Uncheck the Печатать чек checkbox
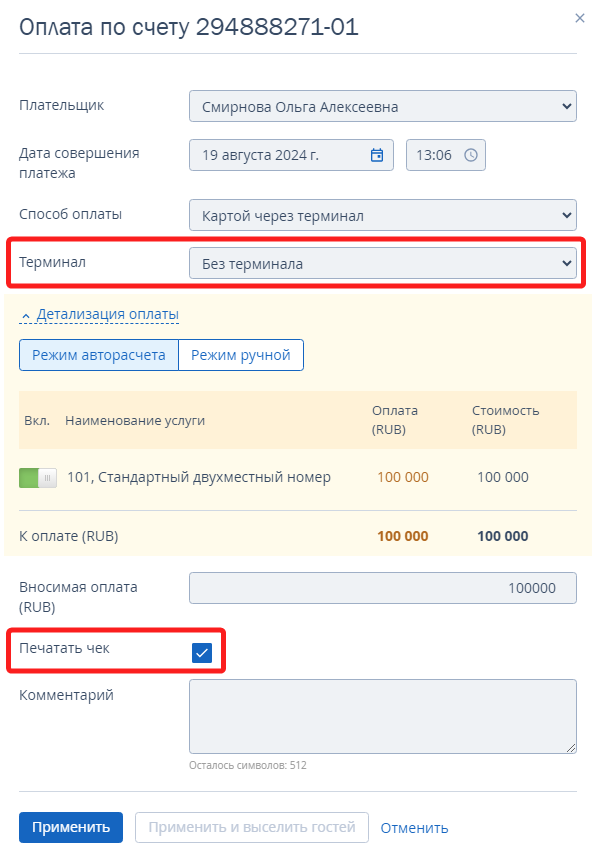The height and width of the screenshot is (861, 596). [202, 653]
